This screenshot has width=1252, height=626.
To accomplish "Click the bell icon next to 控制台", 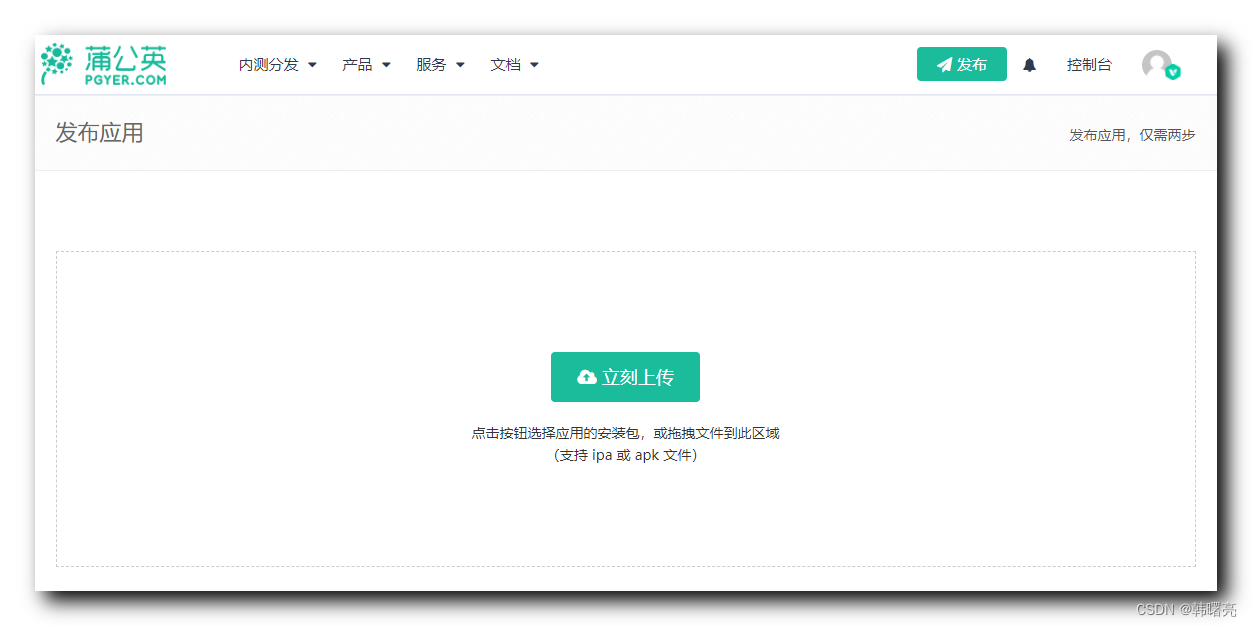I will click(x=1030, y=64).
